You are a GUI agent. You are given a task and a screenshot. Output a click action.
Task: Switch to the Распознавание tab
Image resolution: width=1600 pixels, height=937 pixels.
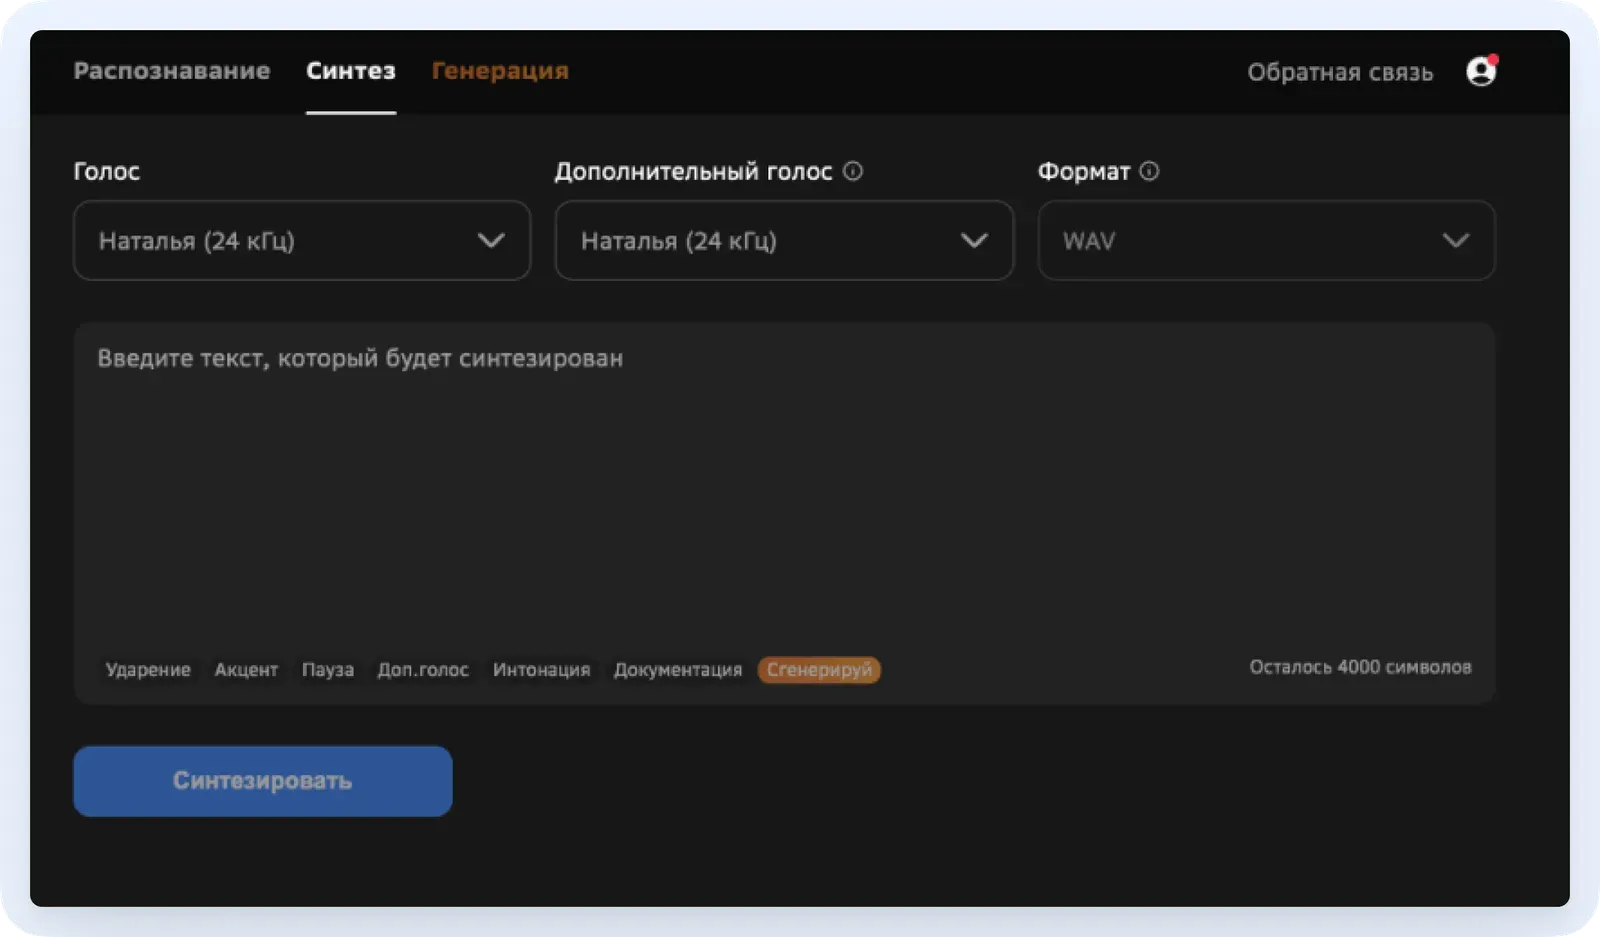coord(172,71)
